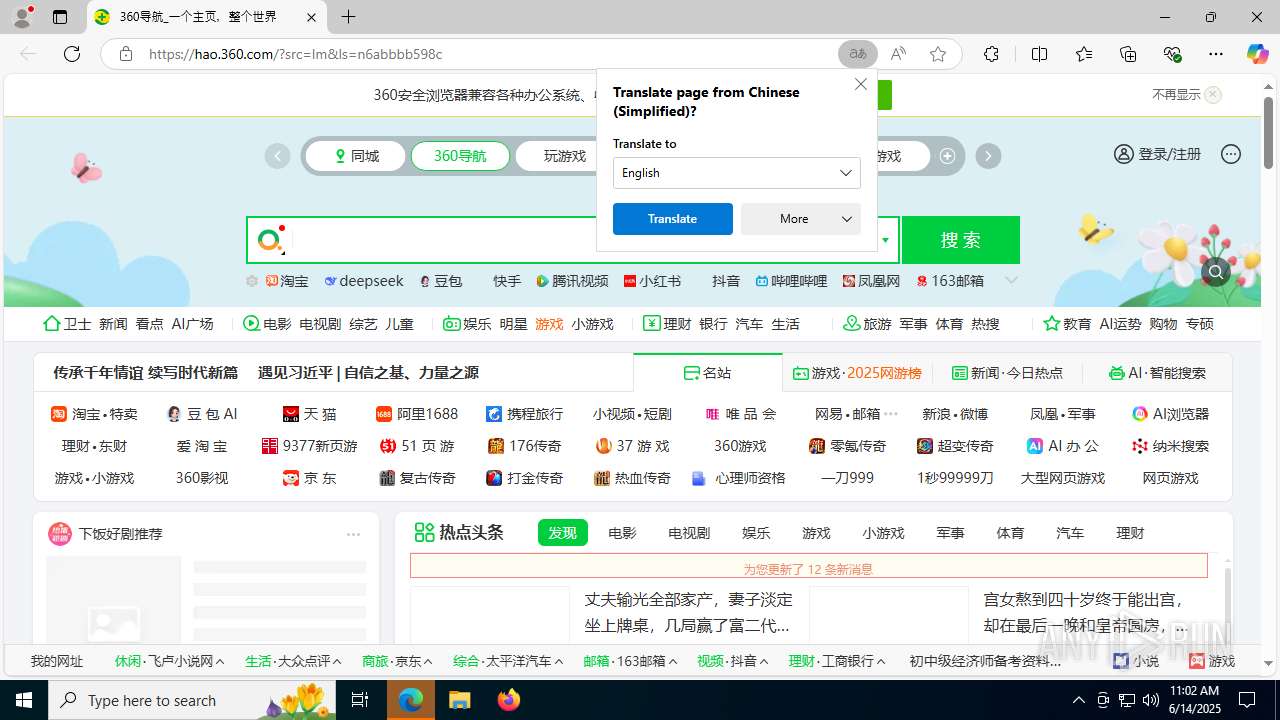This screenshot has width=1280, height=720.
Task: Open the Copilot icon in toolbar
Action: tap(1257, 54)
